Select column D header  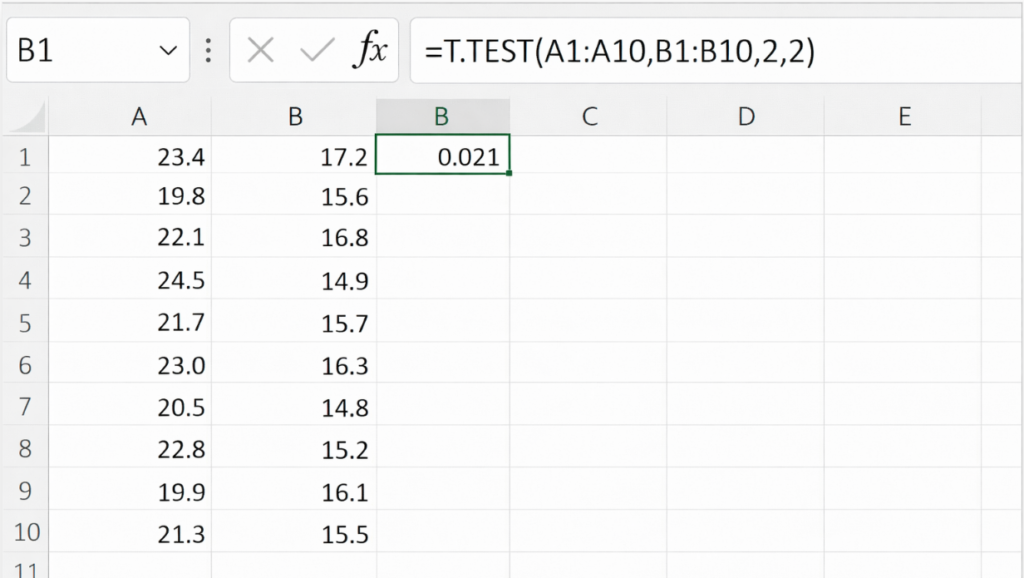(x=746, y=117)
